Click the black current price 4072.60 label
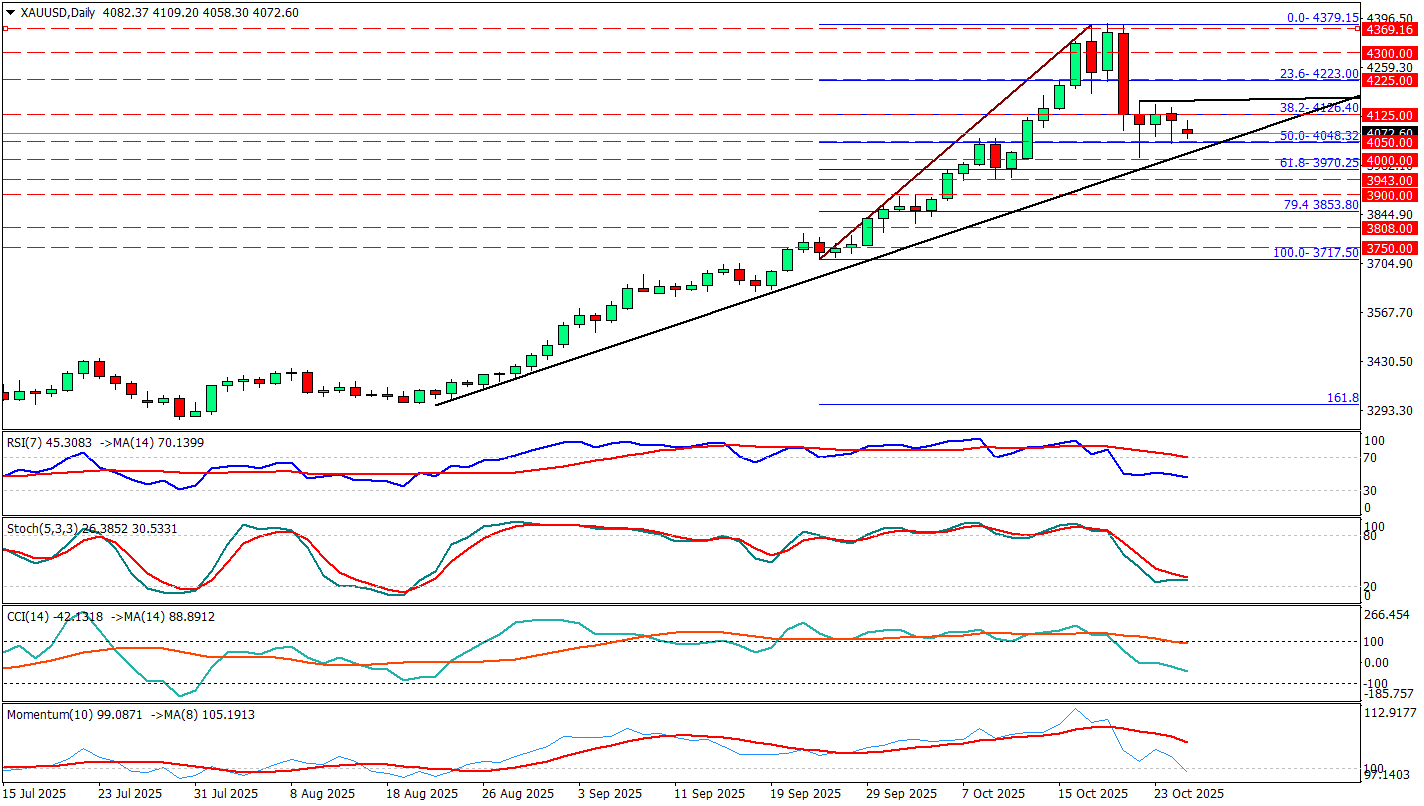This screenshot has height=806, width=1424. pyautogui.click(x=1390, y=132)
